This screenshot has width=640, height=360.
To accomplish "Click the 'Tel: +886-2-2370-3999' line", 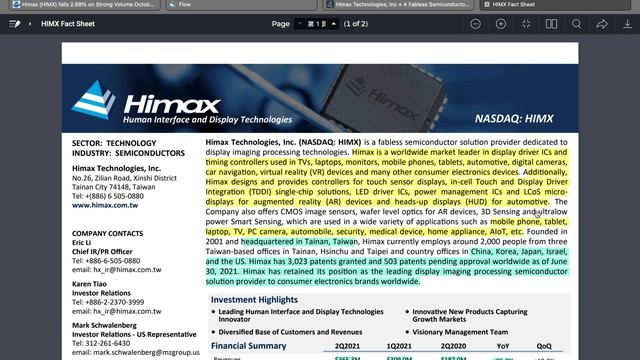I will tap(108, 302).
